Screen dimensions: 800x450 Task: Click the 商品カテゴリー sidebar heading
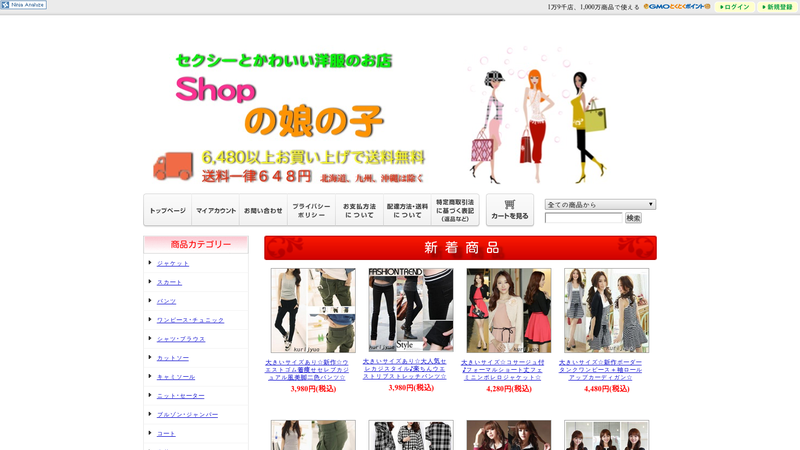tap(196, 244)
